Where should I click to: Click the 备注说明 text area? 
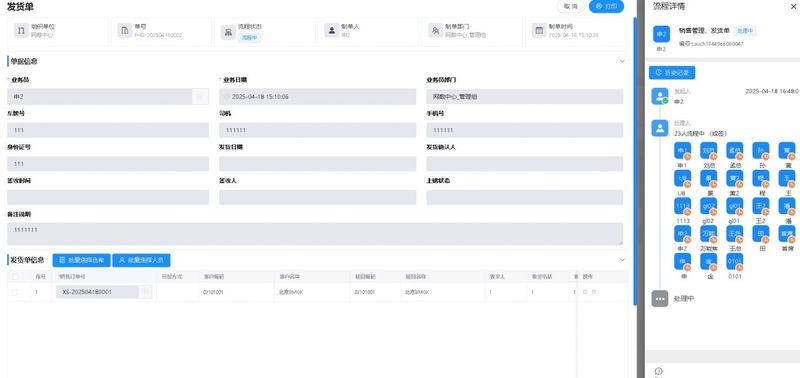pyautogui.click(x=315, y=234)
